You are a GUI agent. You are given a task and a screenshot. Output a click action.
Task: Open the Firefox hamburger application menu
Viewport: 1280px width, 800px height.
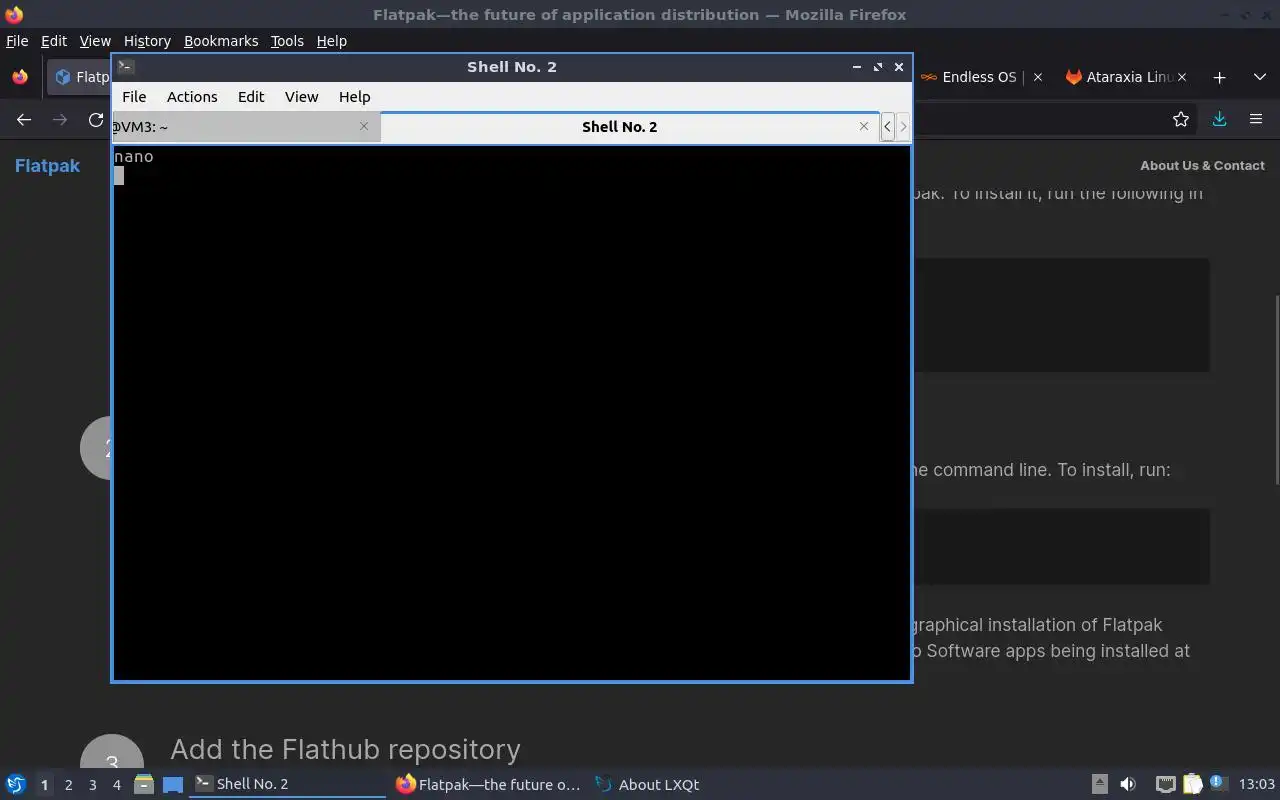click(1256, 120)
